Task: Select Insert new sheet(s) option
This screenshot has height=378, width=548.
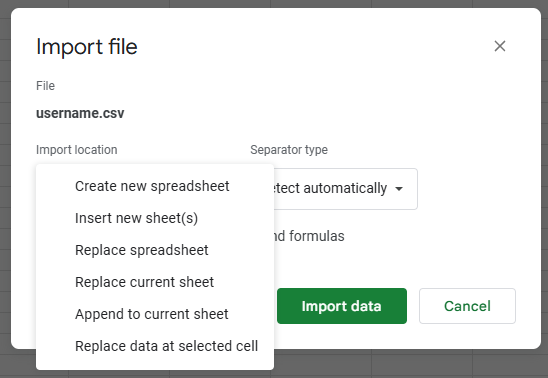Action: tap(155, 218)
